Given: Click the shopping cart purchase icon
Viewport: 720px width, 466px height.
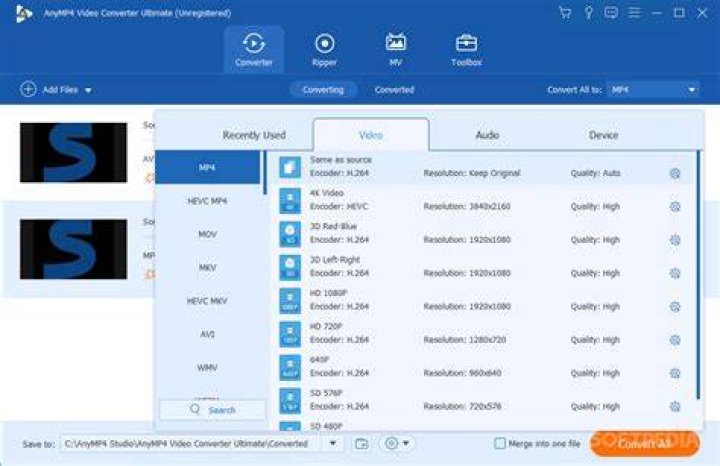Looking at the screenshot, I should pyautogui.click(x=565, y=12).
